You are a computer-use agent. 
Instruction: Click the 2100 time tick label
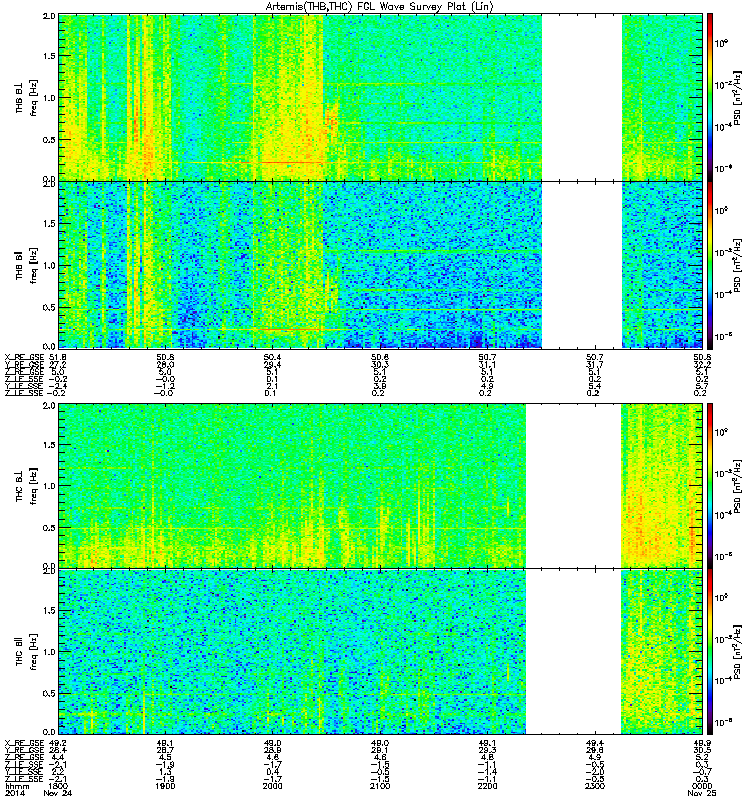click(x=380, y=786)
